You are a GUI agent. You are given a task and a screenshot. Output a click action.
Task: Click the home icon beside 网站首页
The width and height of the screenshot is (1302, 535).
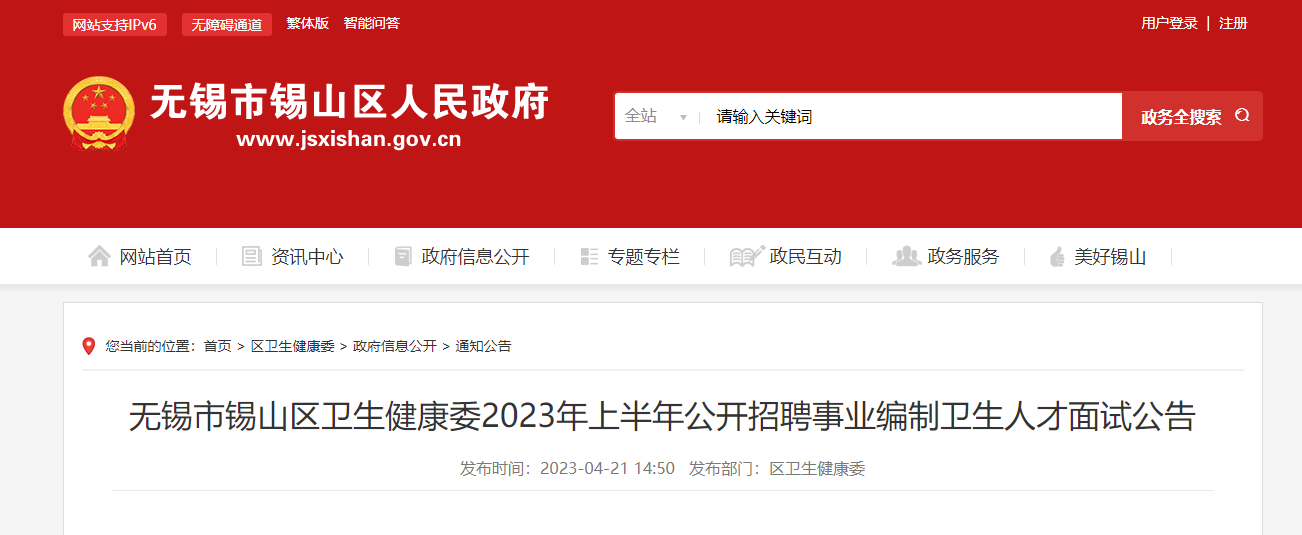(x=99, y=257)
